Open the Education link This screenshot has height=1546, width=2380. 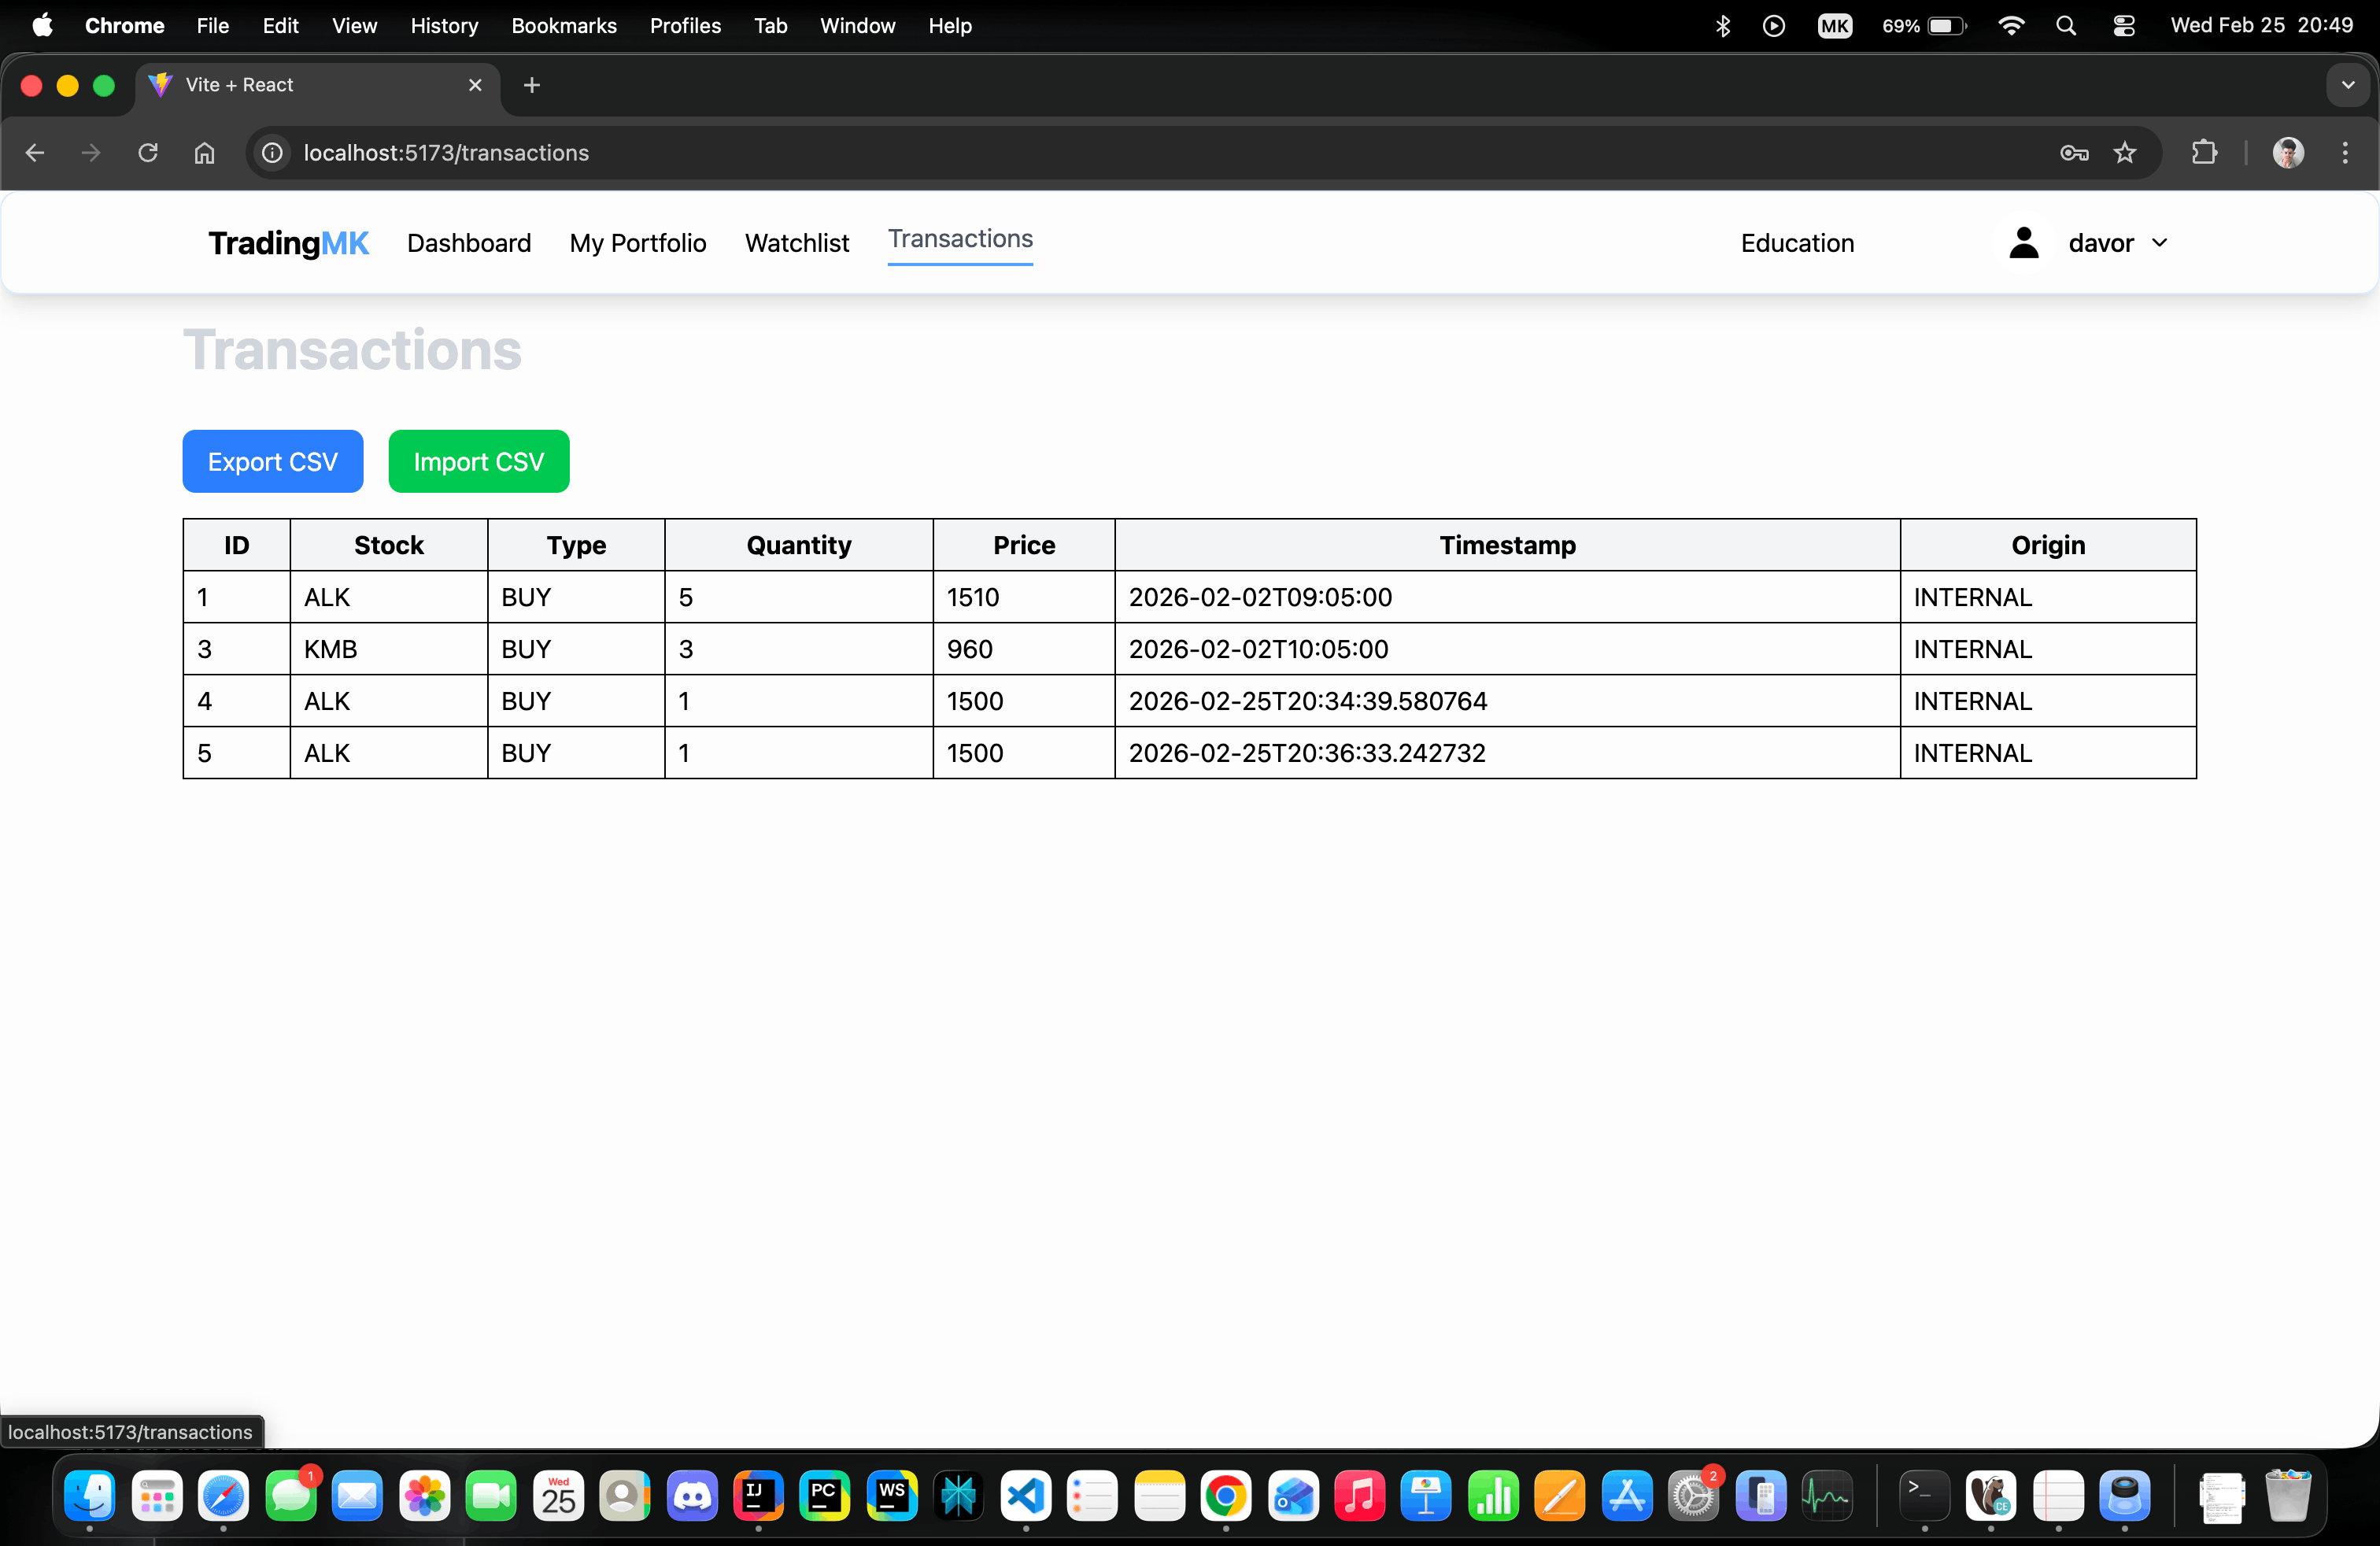click(1796, 243)
